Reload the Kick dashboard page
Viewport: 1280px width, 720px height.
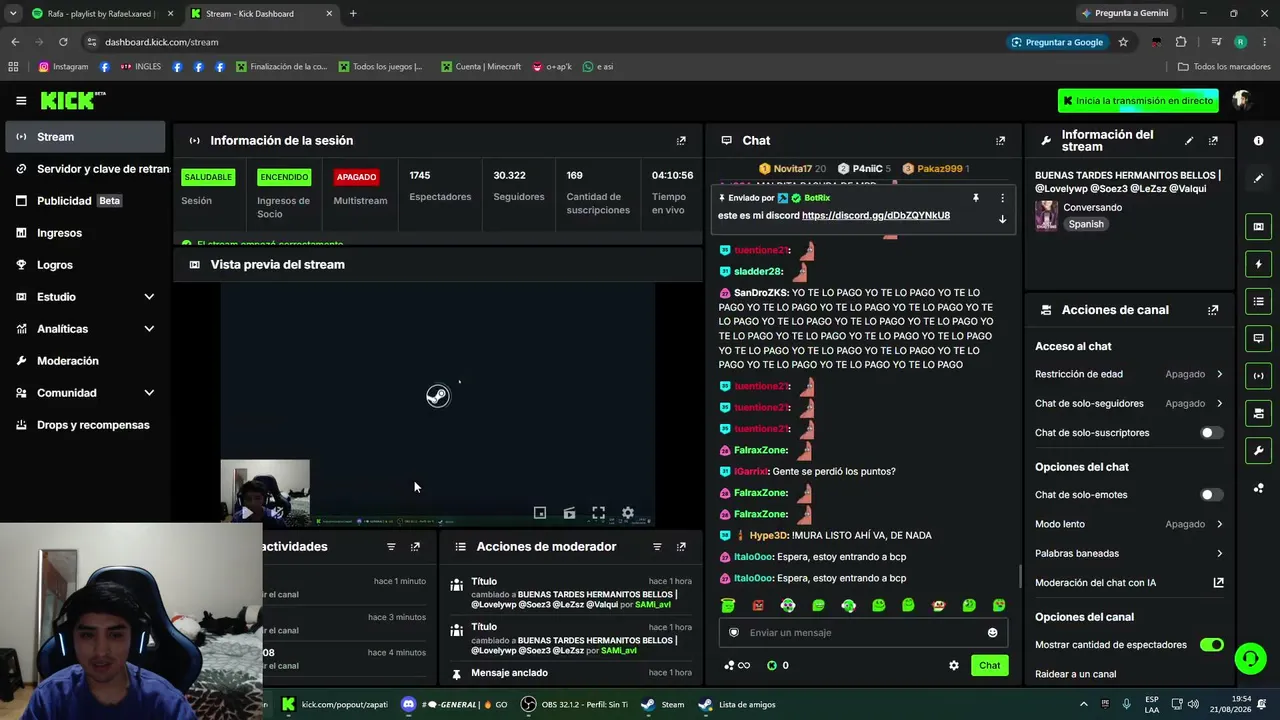pyautogui.click(x=63, y=42)
